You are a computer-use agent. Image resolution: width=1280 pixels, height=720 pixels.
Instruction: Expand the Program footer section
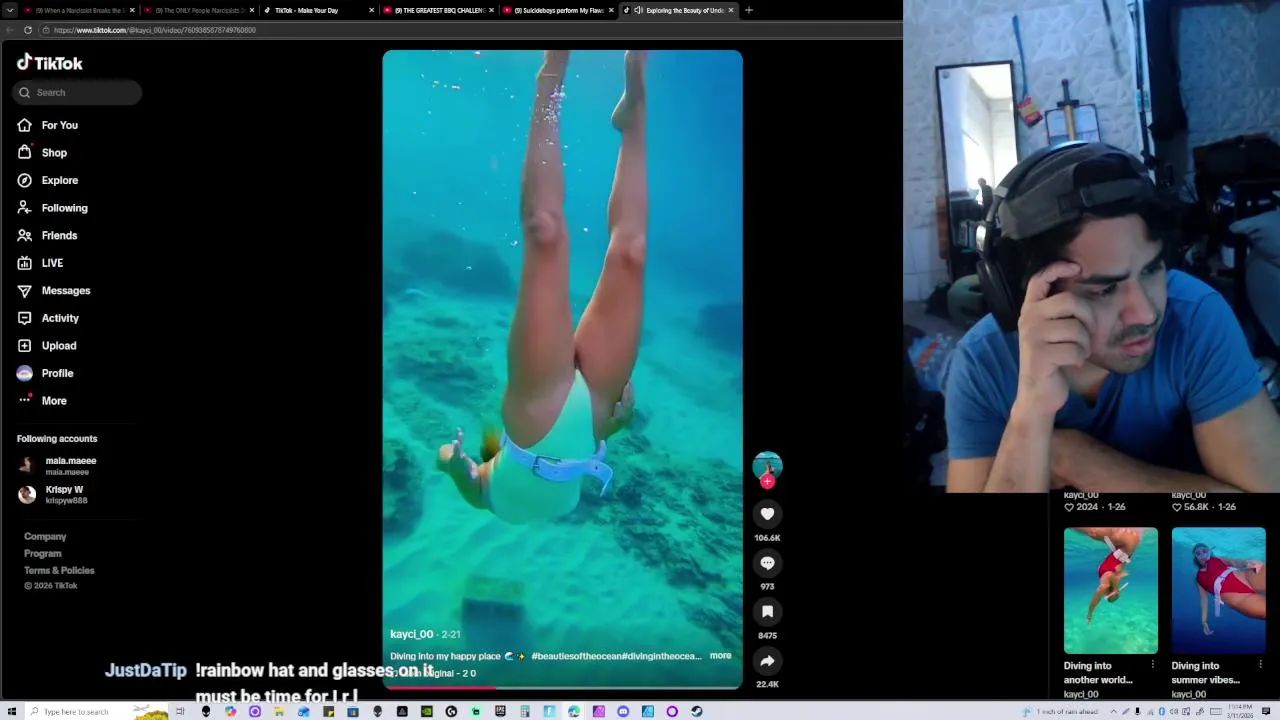(43, 554)
